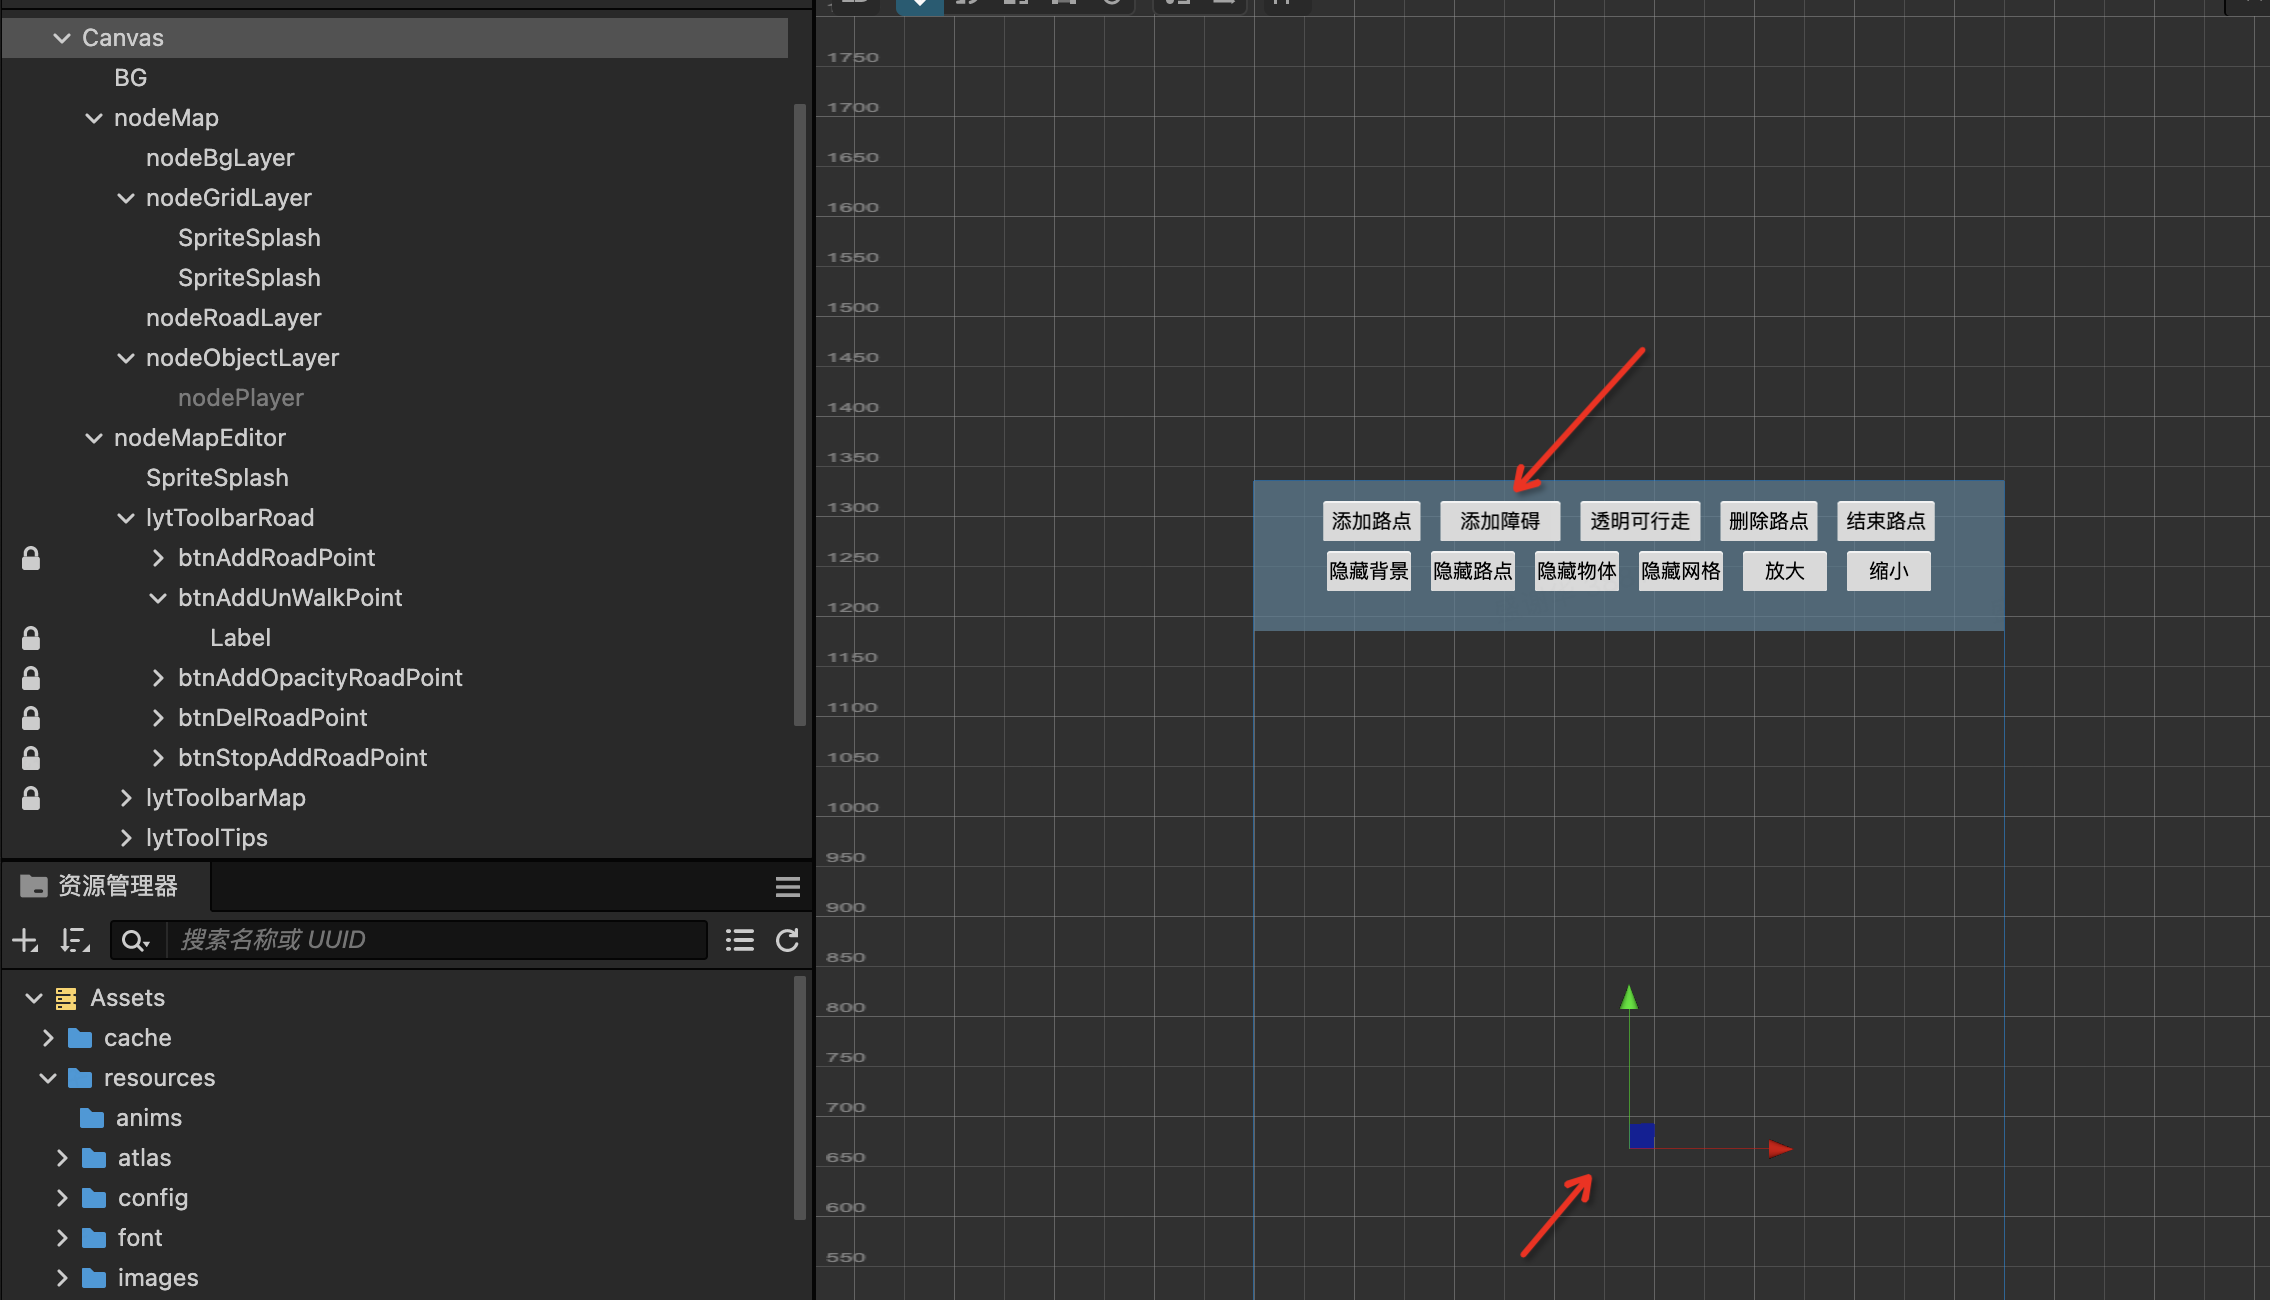Expand the atlas folder

point(62,1158)
